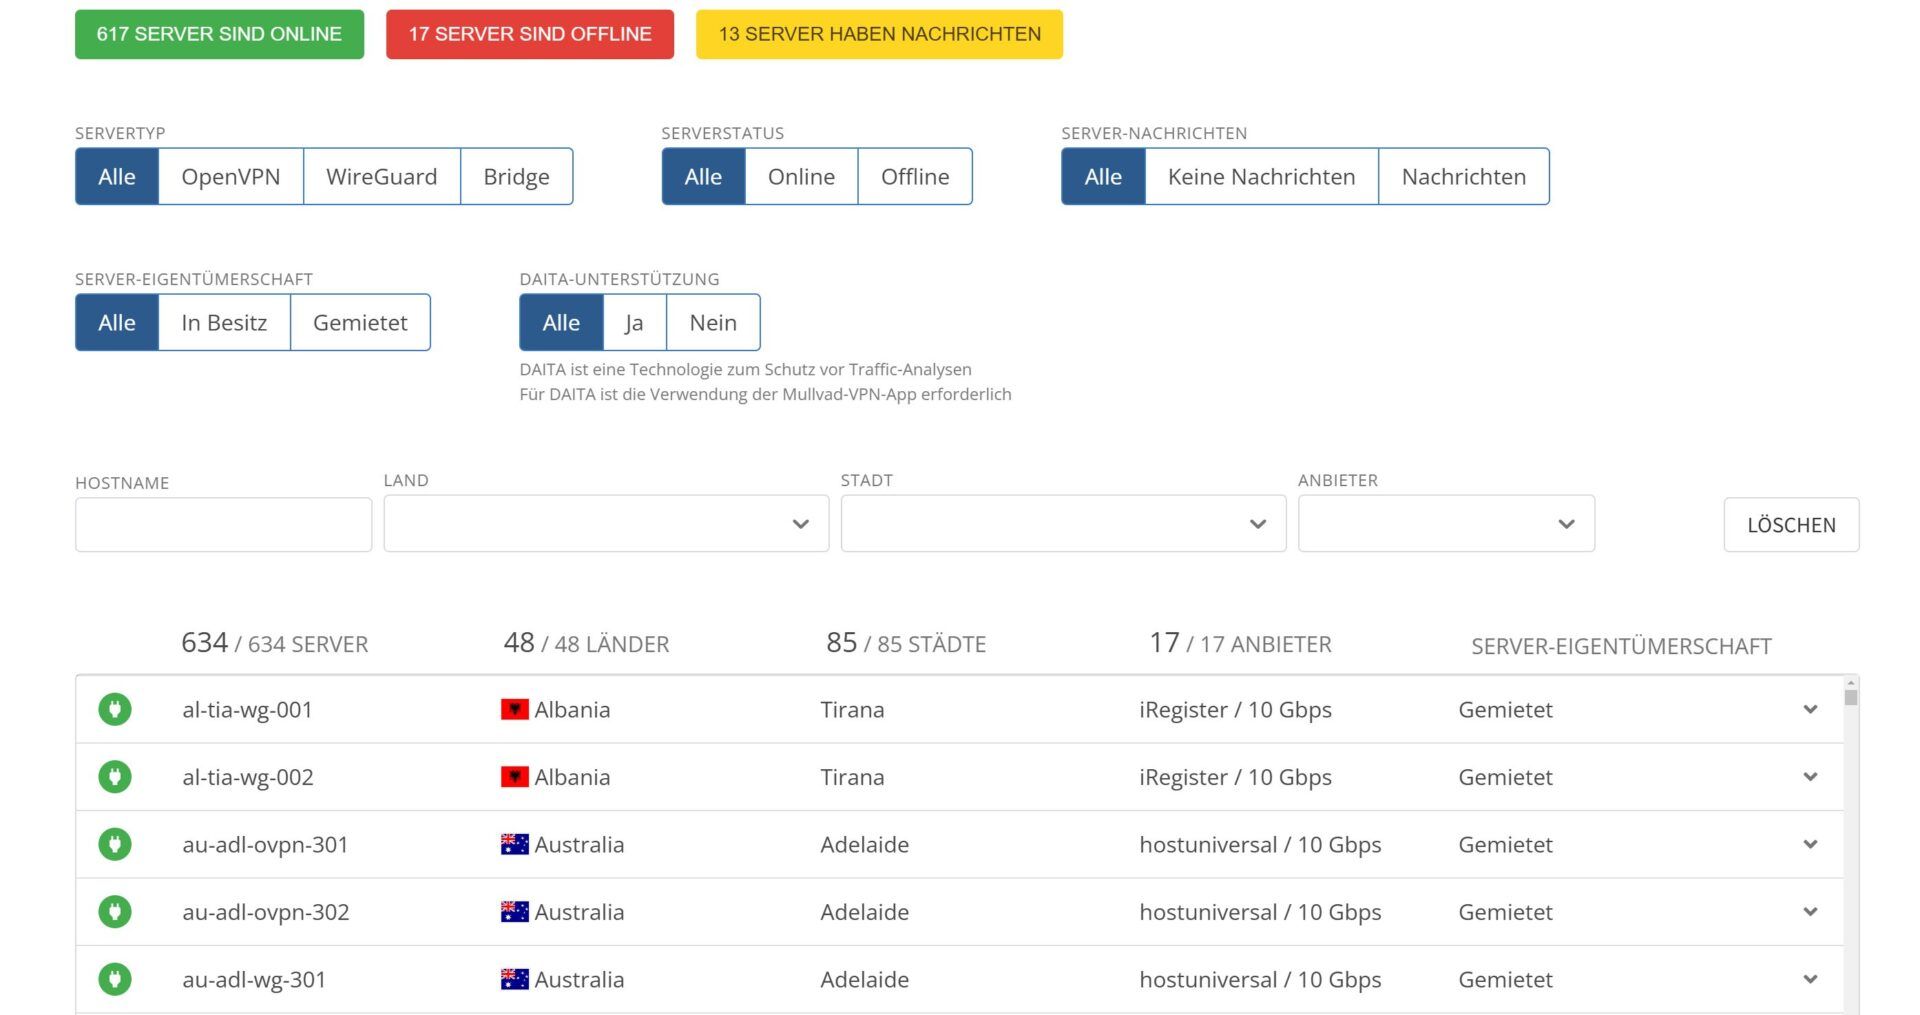Show only Online servers
The image size is (1920, 1015).
pos(801,176)
